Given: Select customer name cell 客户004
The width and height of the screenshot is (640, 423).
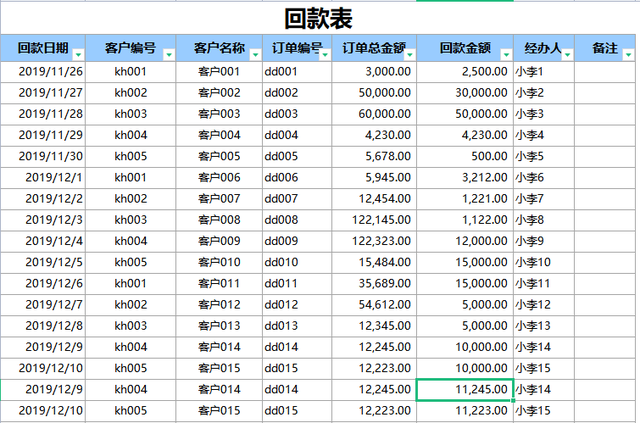Looking at the screenshot, I should click(219, 136).
